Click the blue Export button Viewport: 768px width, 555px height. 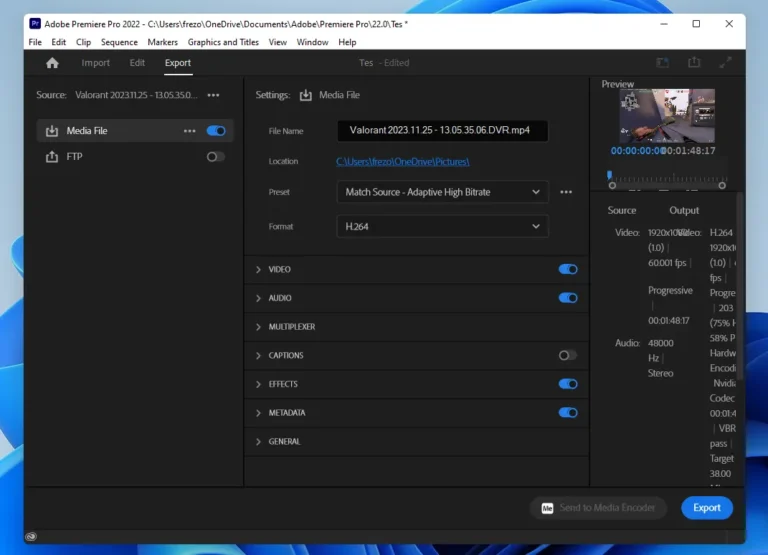tap(707, 508)
